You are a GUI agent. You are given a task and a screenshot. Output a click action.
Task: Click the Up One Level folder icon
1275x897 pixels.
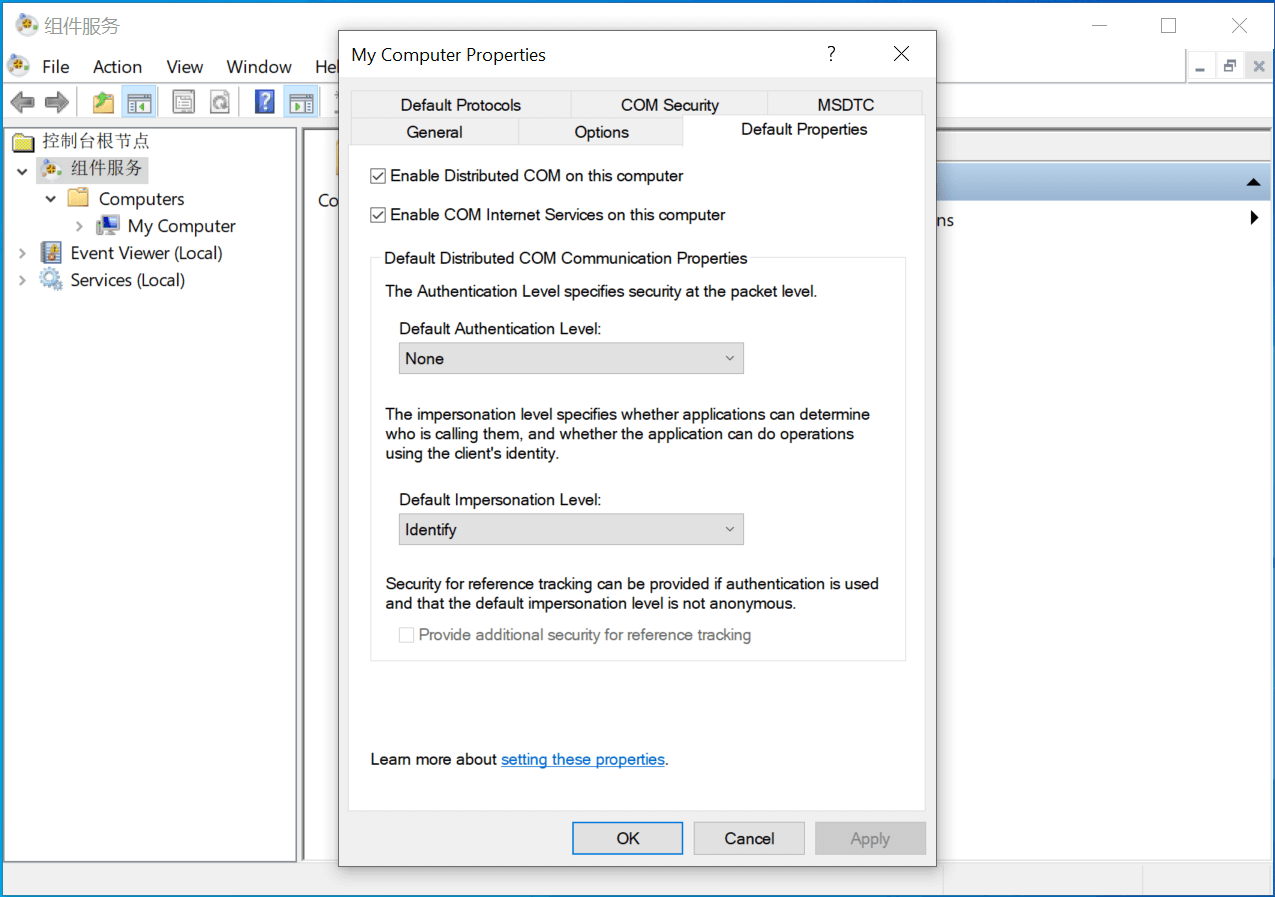coord(103,102)
